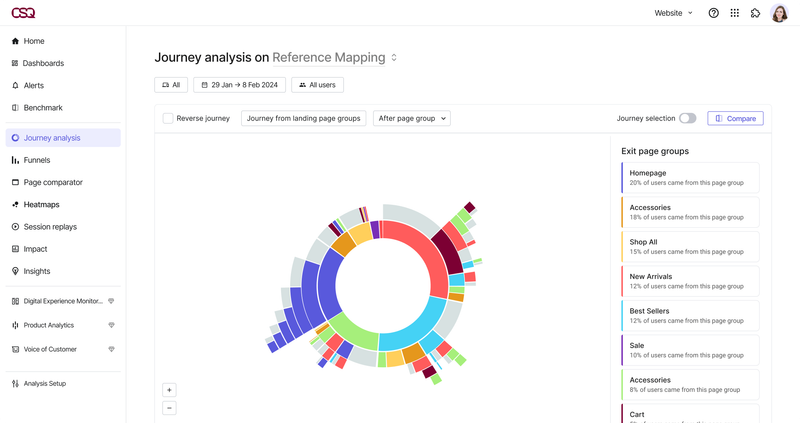Expand the Website dropdown
Image resolution: width=800 pixels, height=423 pixels.
(x=673, y=13)
